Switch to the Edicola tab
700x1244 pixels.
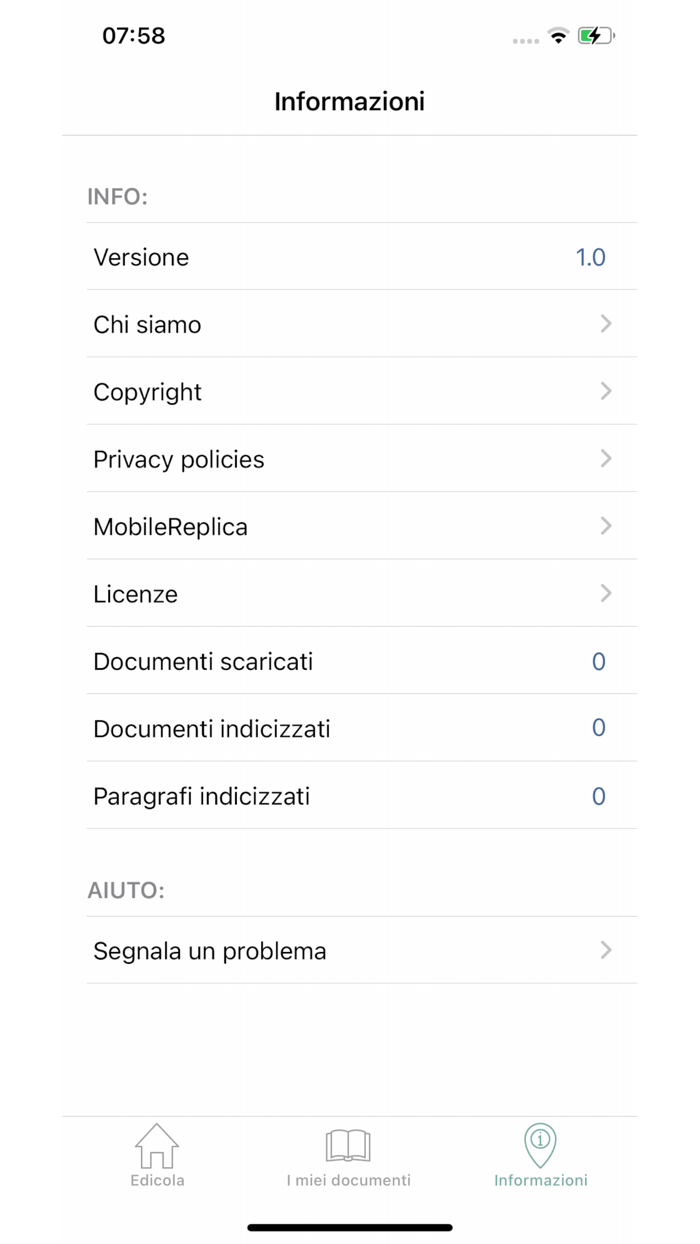point(157,1157)
